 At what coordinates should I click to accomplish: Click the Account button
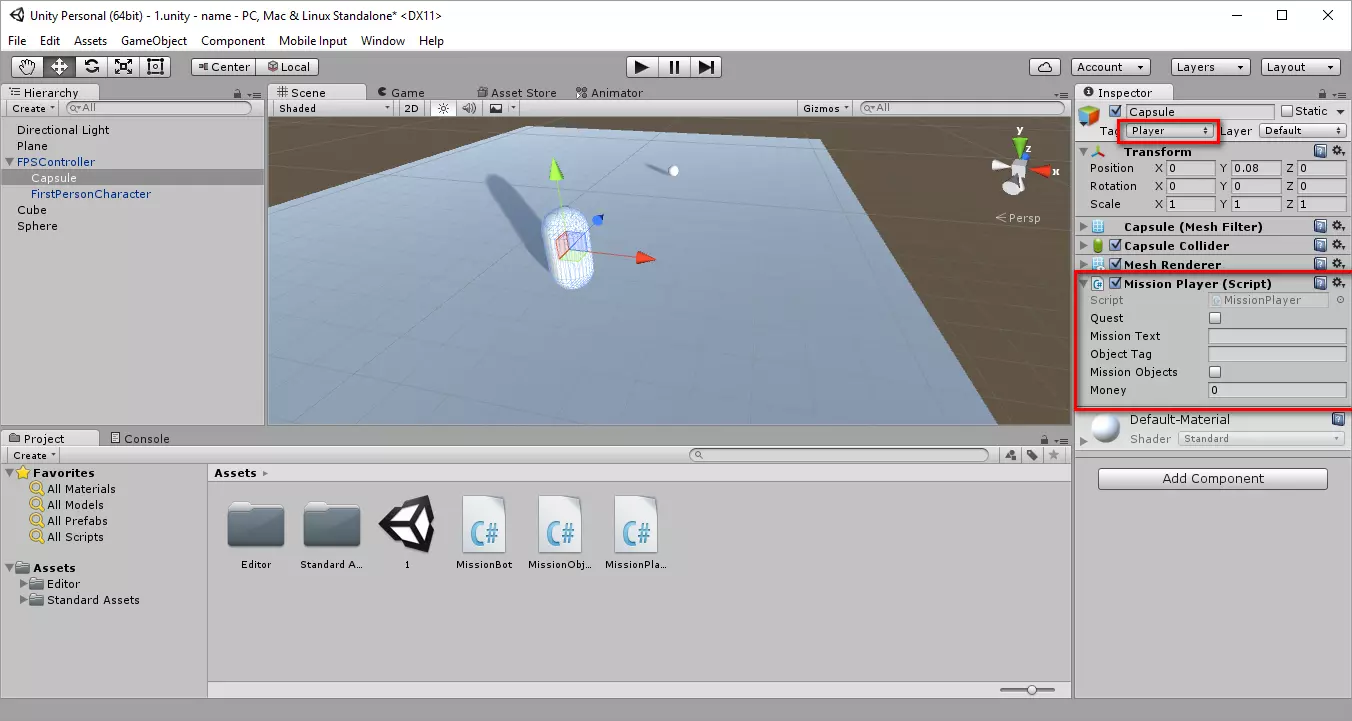(x=1111, y=67)
